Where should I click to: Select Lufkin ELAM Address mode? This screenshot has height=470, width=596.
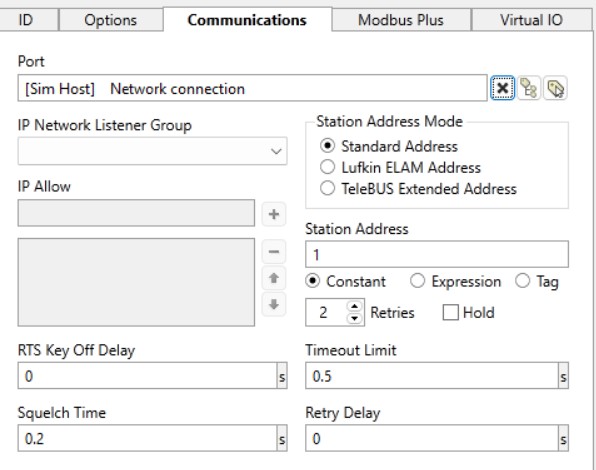pos(400,167)
